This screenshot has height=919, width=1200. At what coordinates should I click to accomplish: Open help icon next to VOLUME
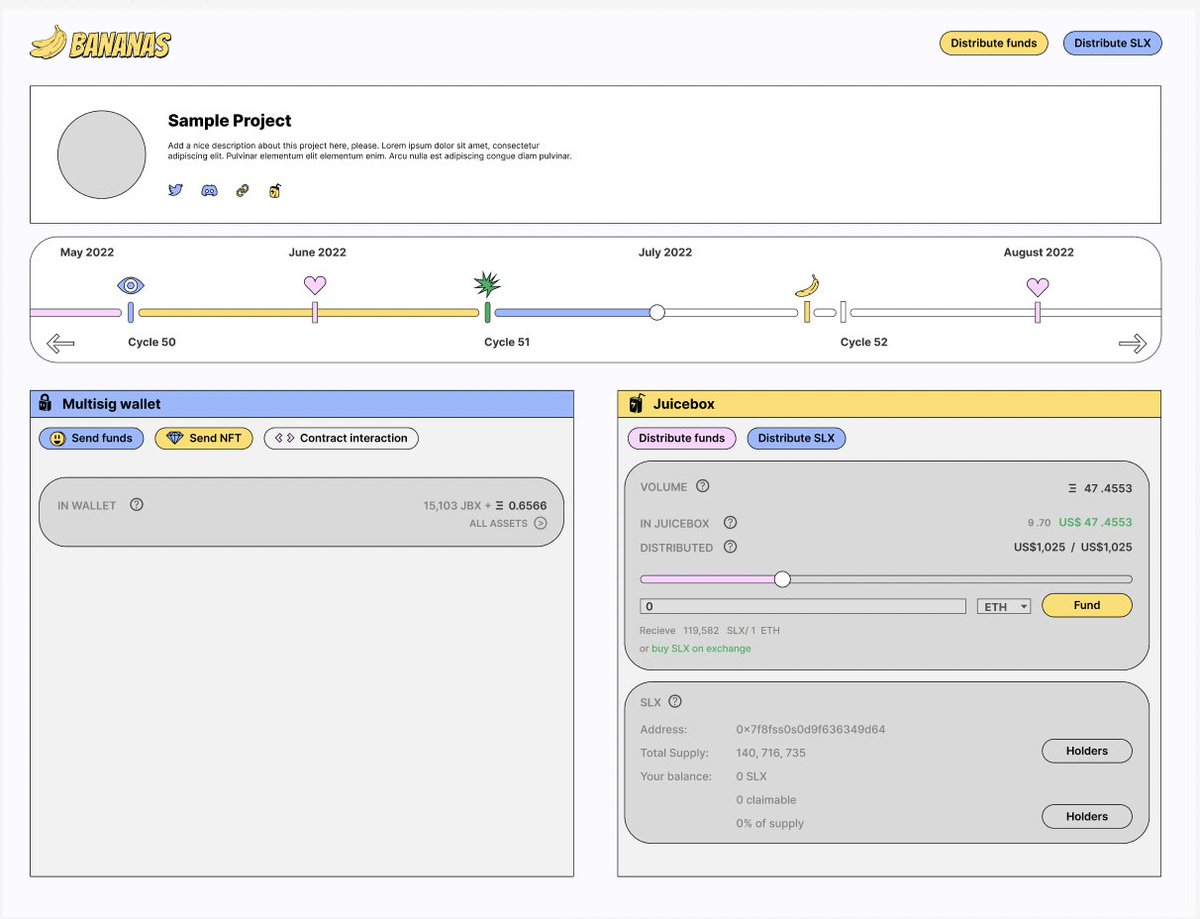pyautogui.click(x=703, y=486)
